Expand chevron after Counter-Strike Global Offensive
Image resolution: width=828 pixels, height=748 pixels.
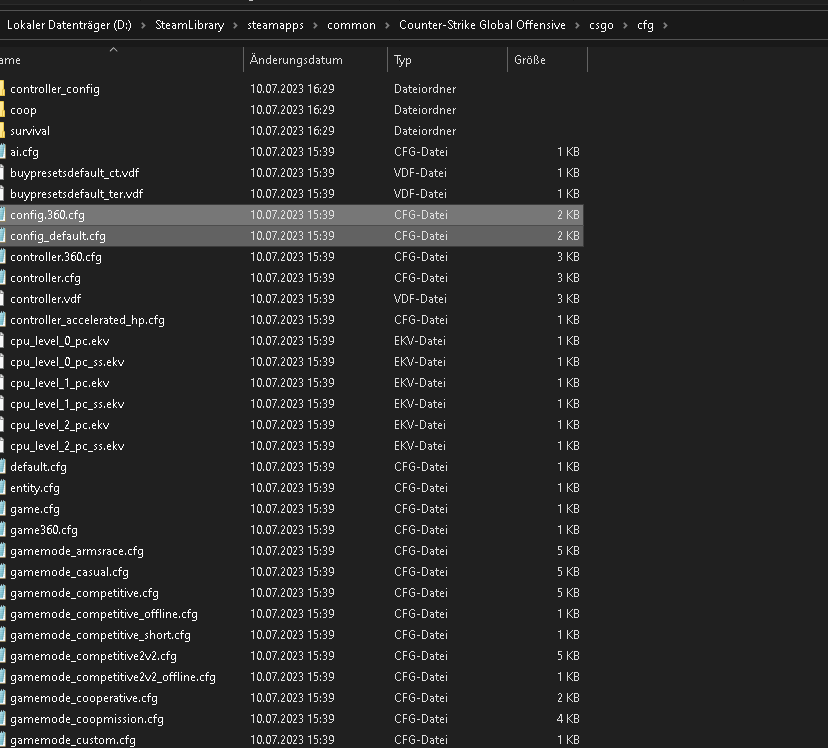[577, 25]
